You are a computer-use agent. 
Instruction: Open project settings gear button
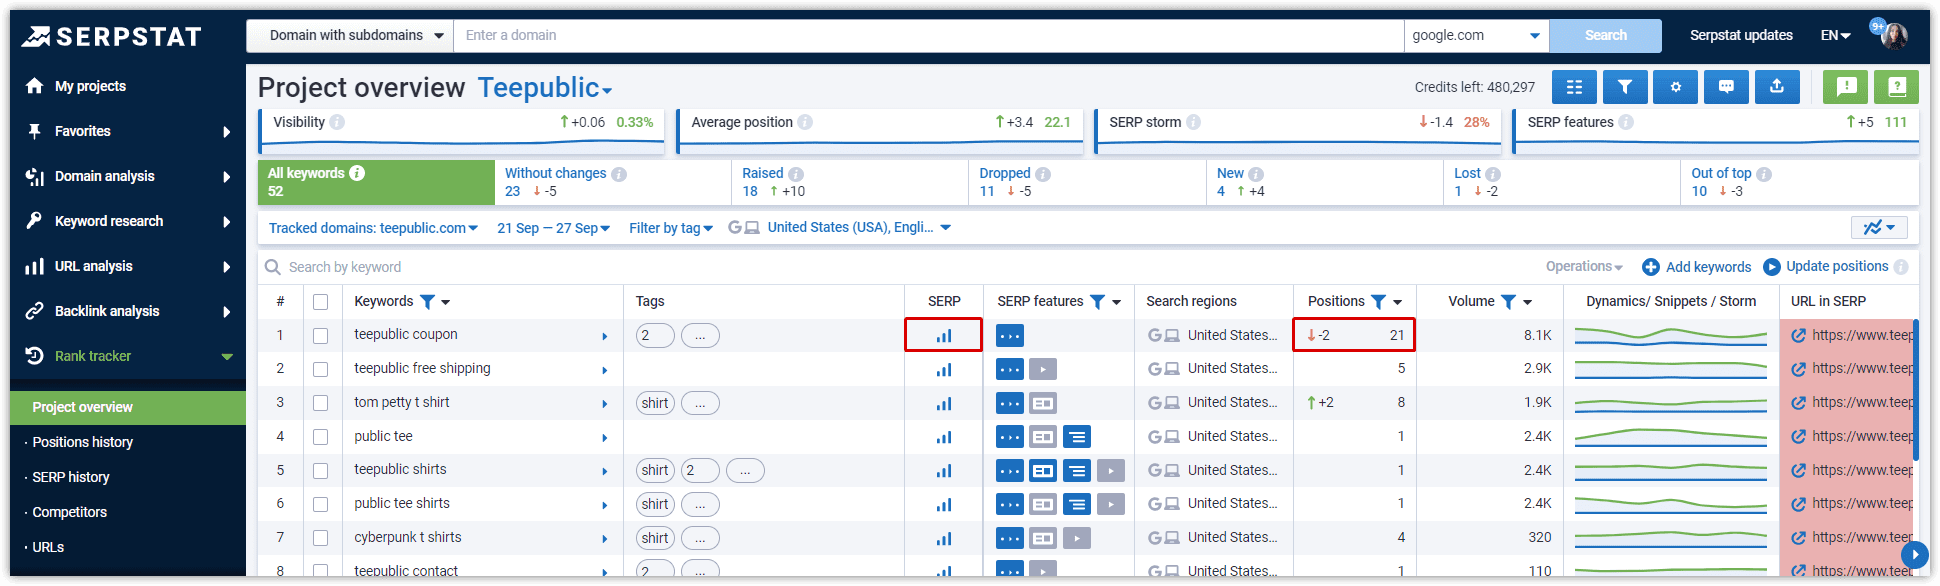tap(1675, 87)
